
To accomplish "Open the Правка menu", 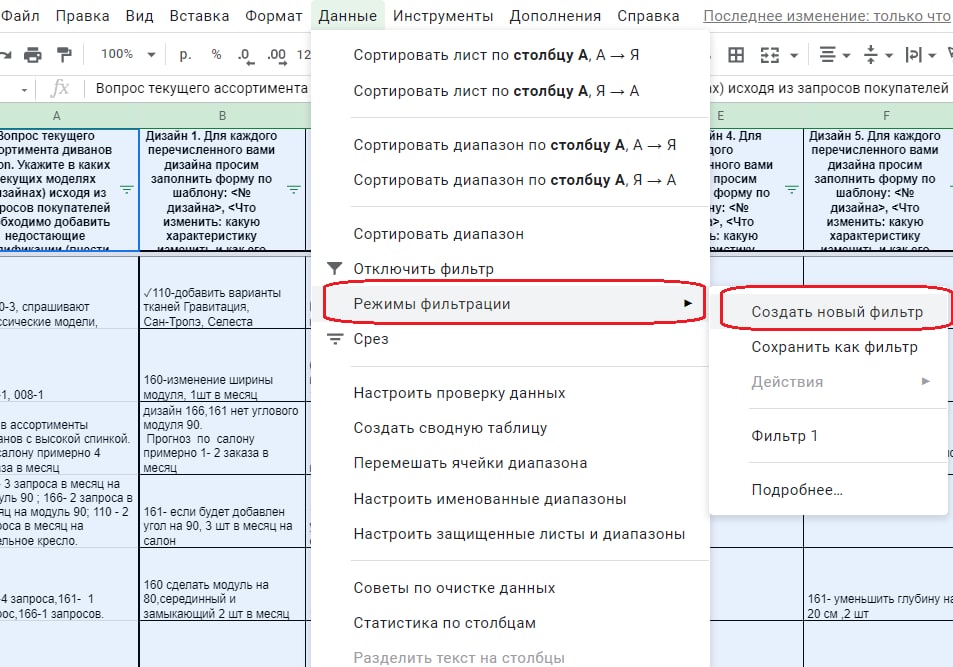I will (x=83, y=16).
